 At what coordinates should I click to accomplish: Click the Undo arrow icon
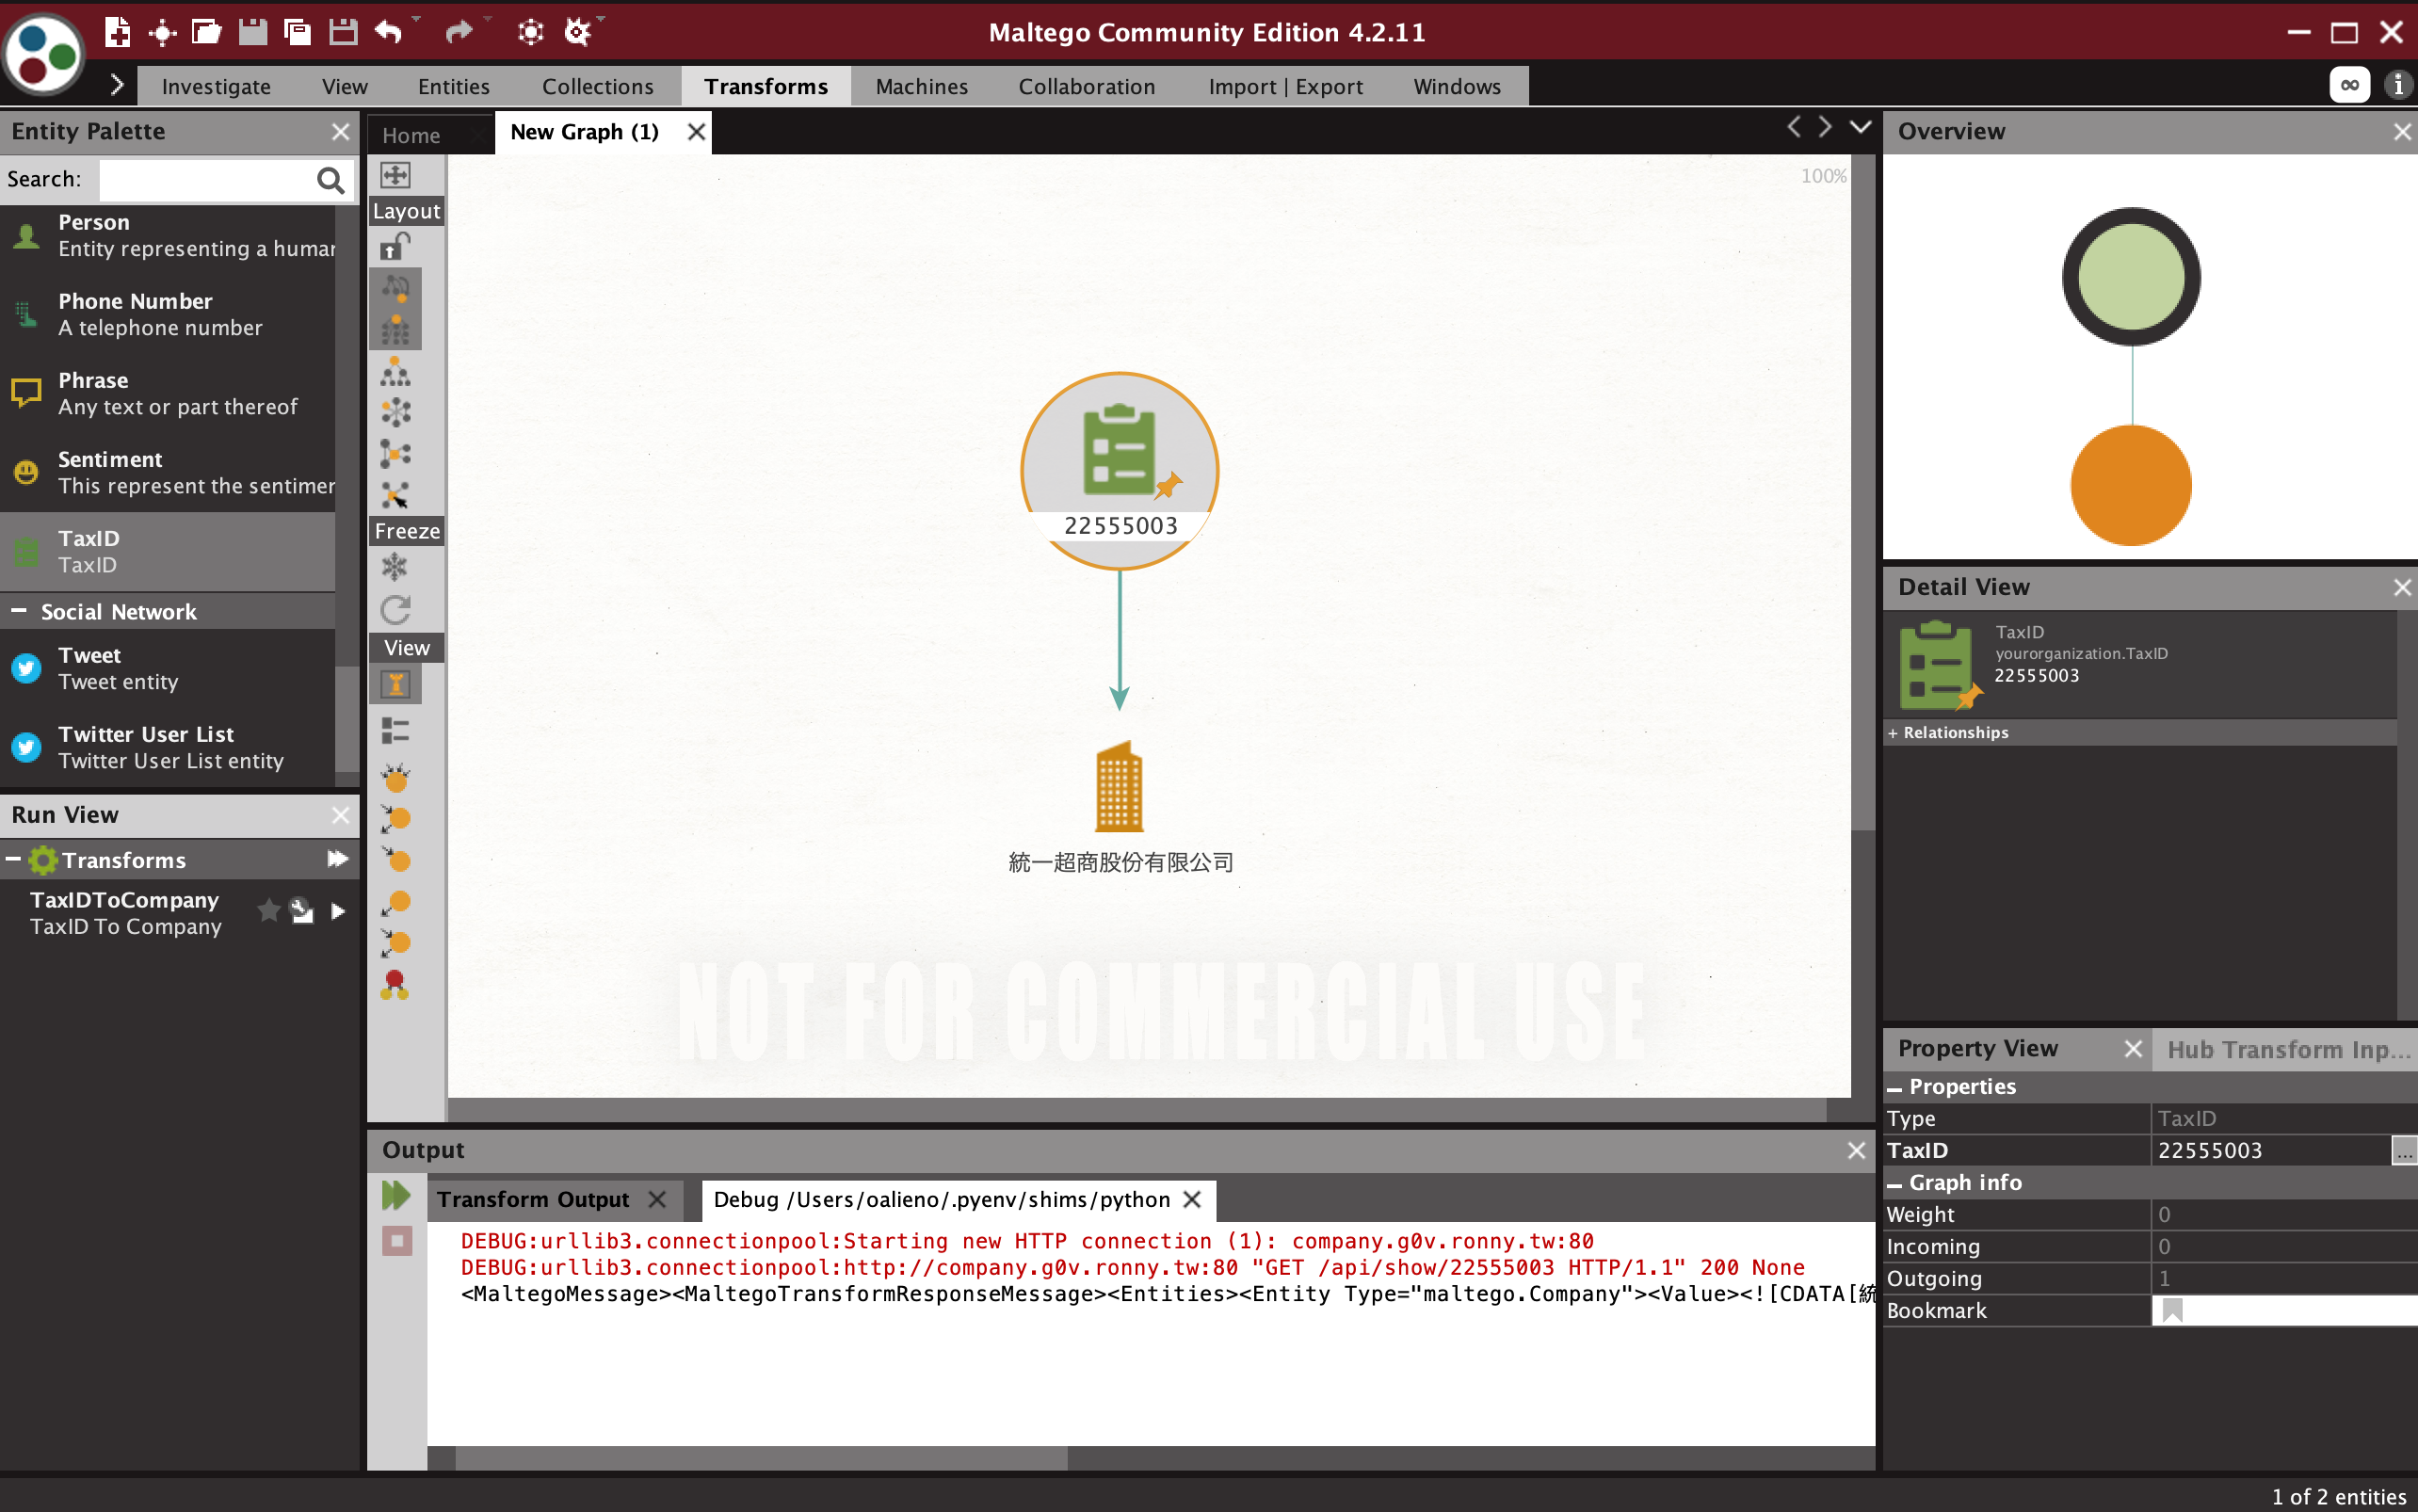(x=388, y=32)
